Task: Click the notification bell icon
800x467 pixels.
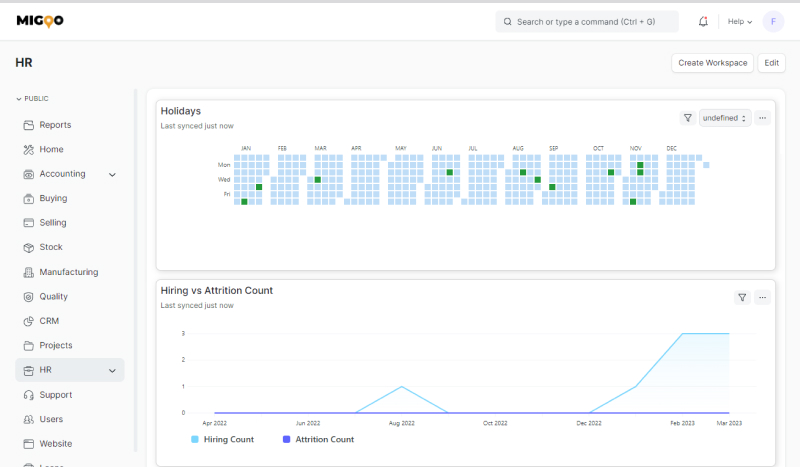Action: 703,21
